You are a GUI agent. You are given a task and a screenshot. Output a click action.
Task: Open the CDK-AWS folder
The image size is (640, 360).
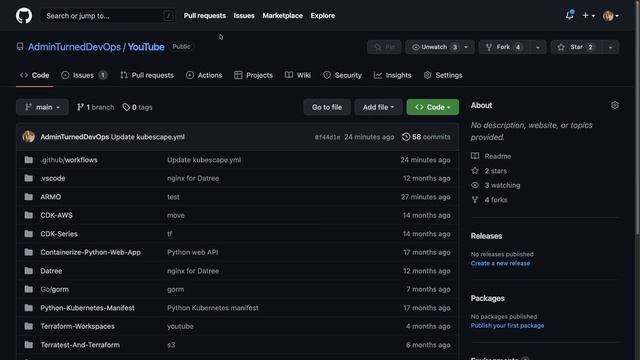coord(56,215)
